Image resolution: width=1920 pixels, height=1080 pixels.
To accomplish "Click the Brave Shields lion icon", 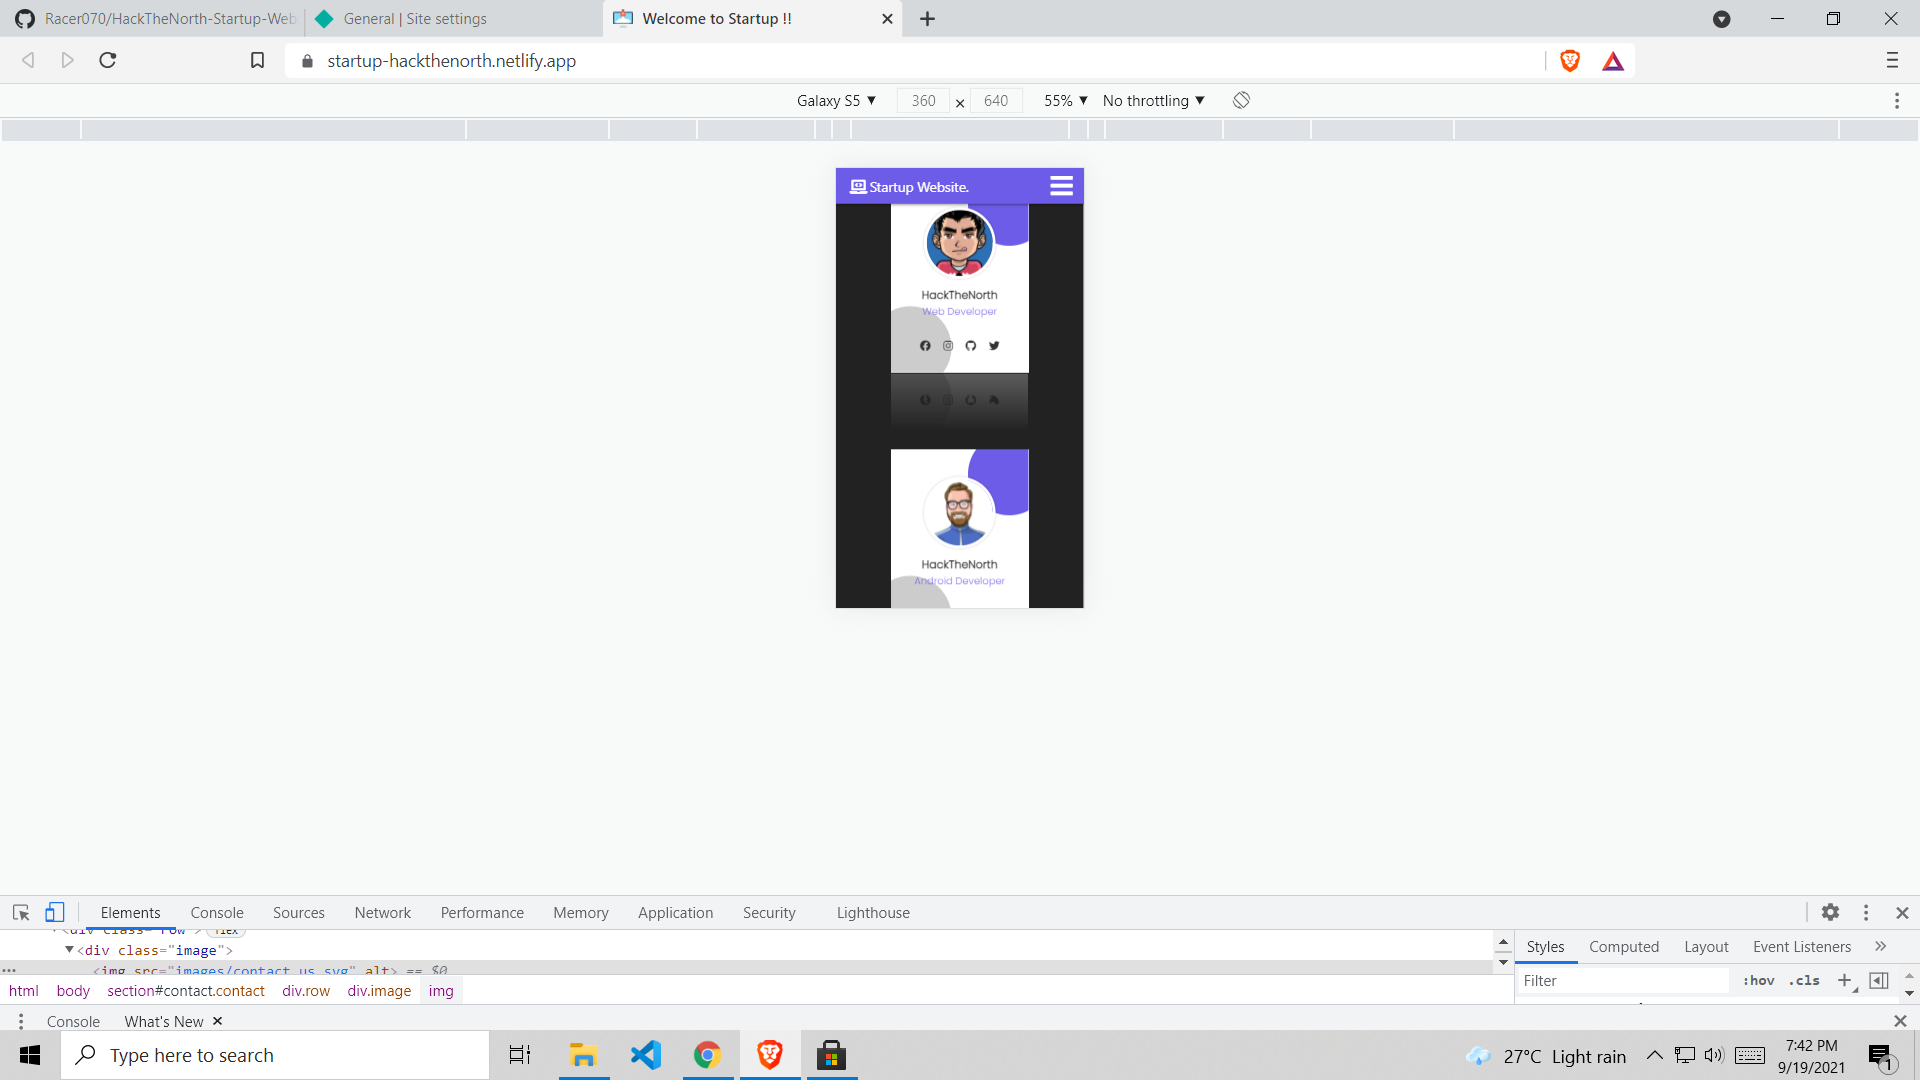I will click(x=1570, y=61).
